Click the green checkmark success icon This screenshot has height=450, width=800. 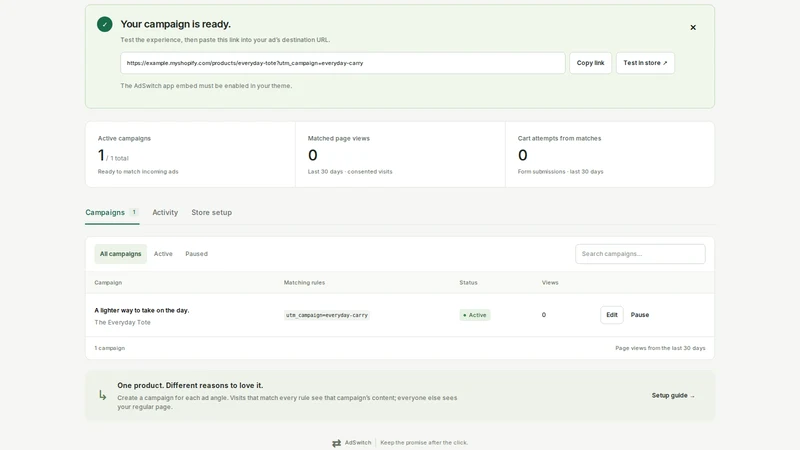[x=105, y=24]
